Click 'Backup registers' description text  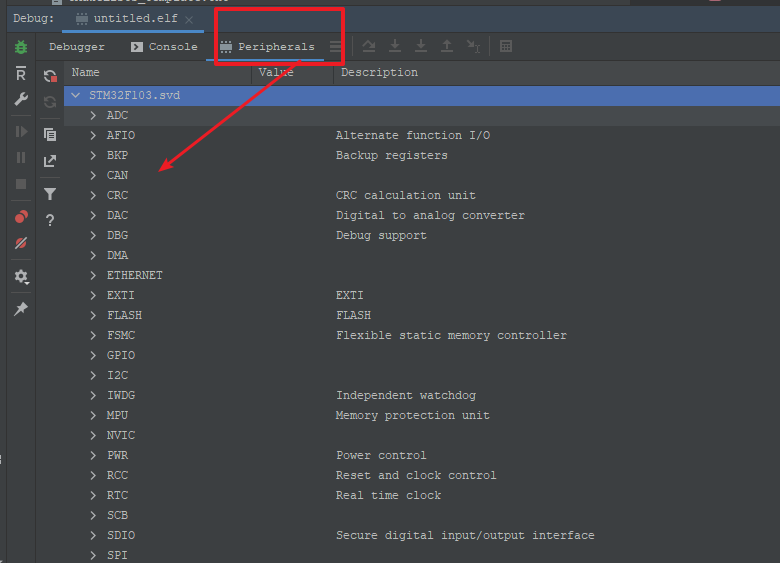click(x=391, y=156)
